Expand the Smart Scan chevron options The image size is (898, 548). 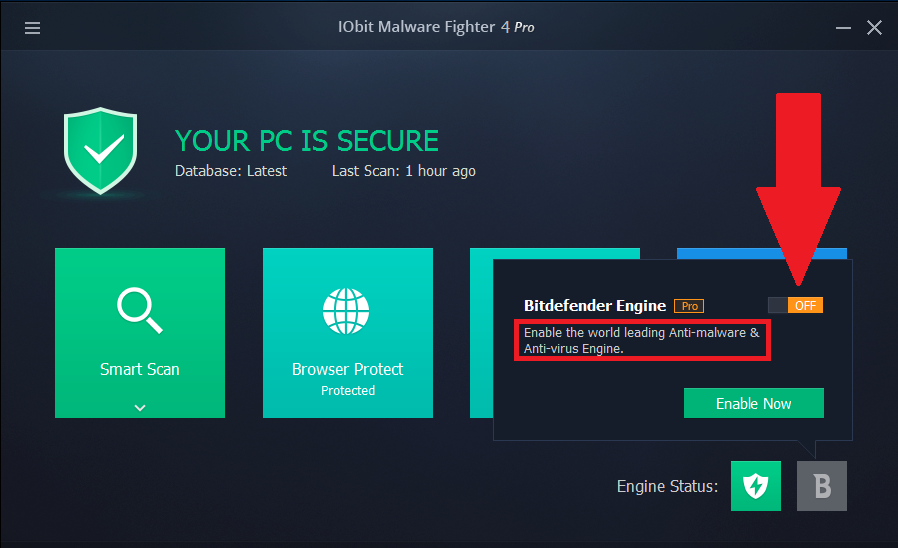[140, 408]
